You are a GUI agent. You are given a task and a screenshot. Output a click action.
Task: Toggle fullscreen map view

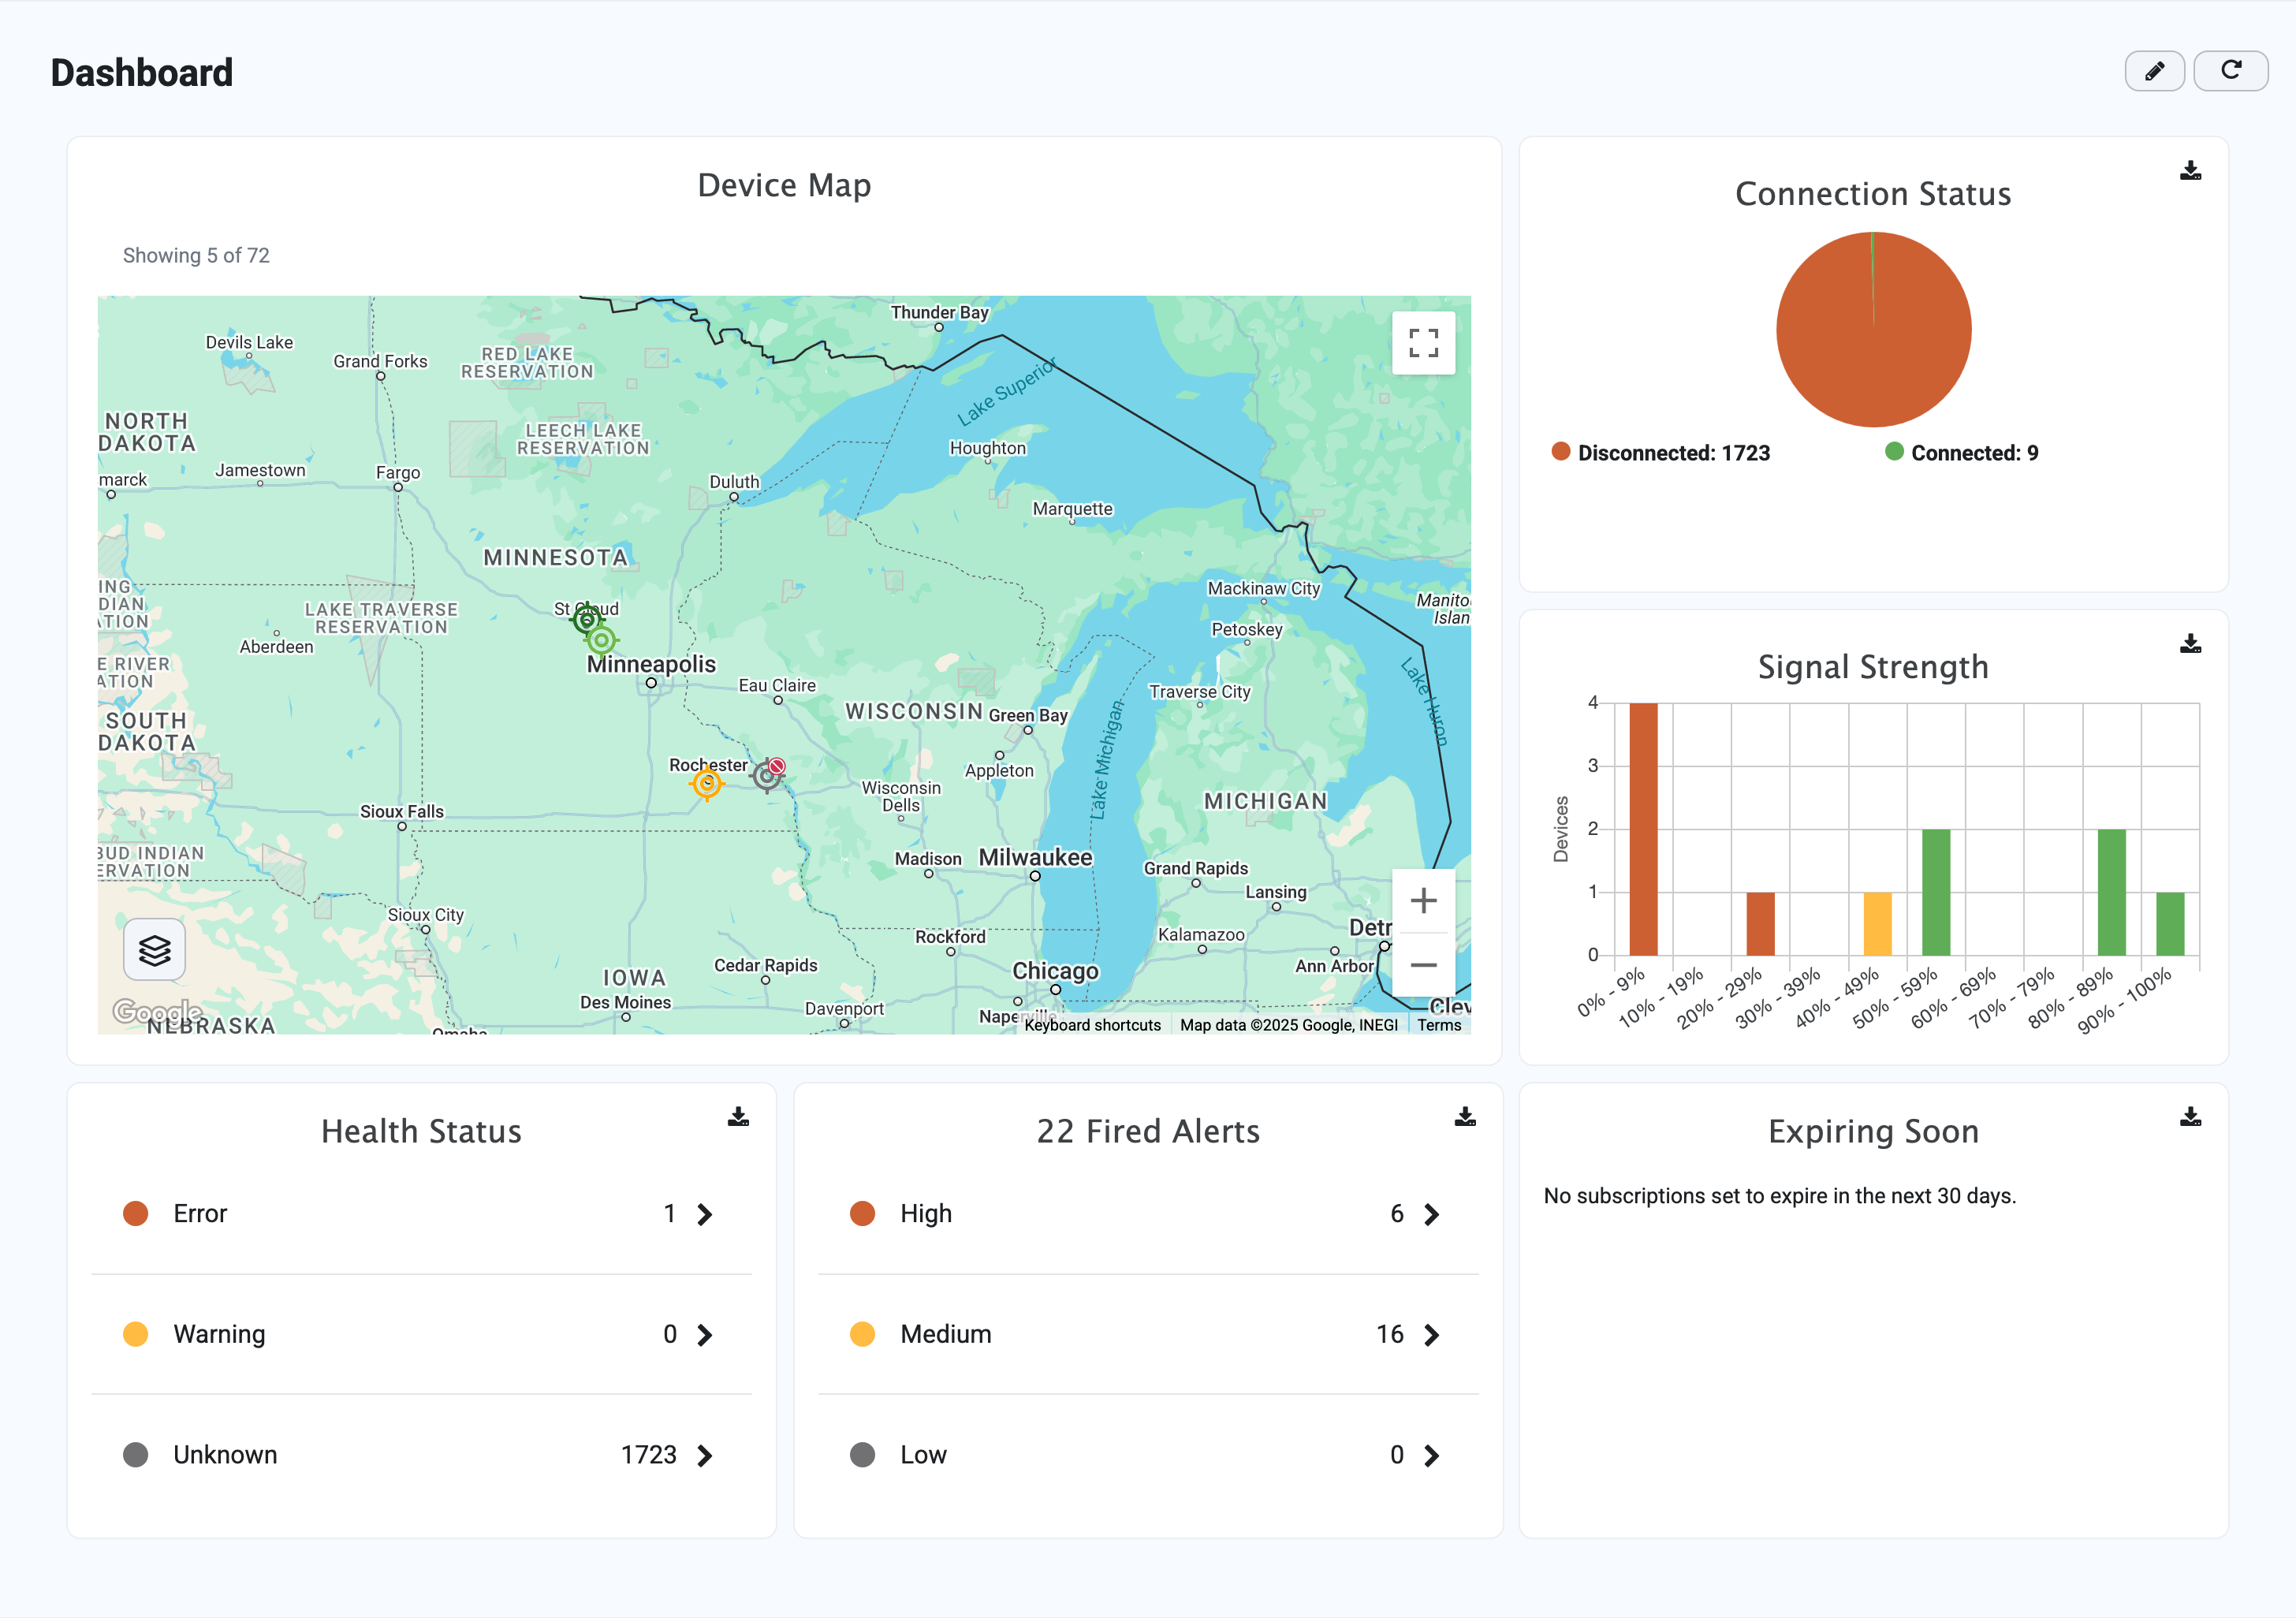[x=1423, y=343]
